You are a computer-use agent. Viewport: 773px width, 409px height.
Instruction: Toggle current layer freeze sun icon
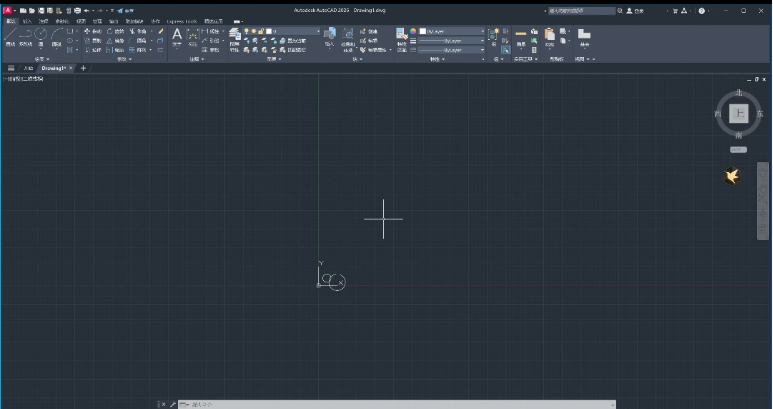click(x=253, y=31)
